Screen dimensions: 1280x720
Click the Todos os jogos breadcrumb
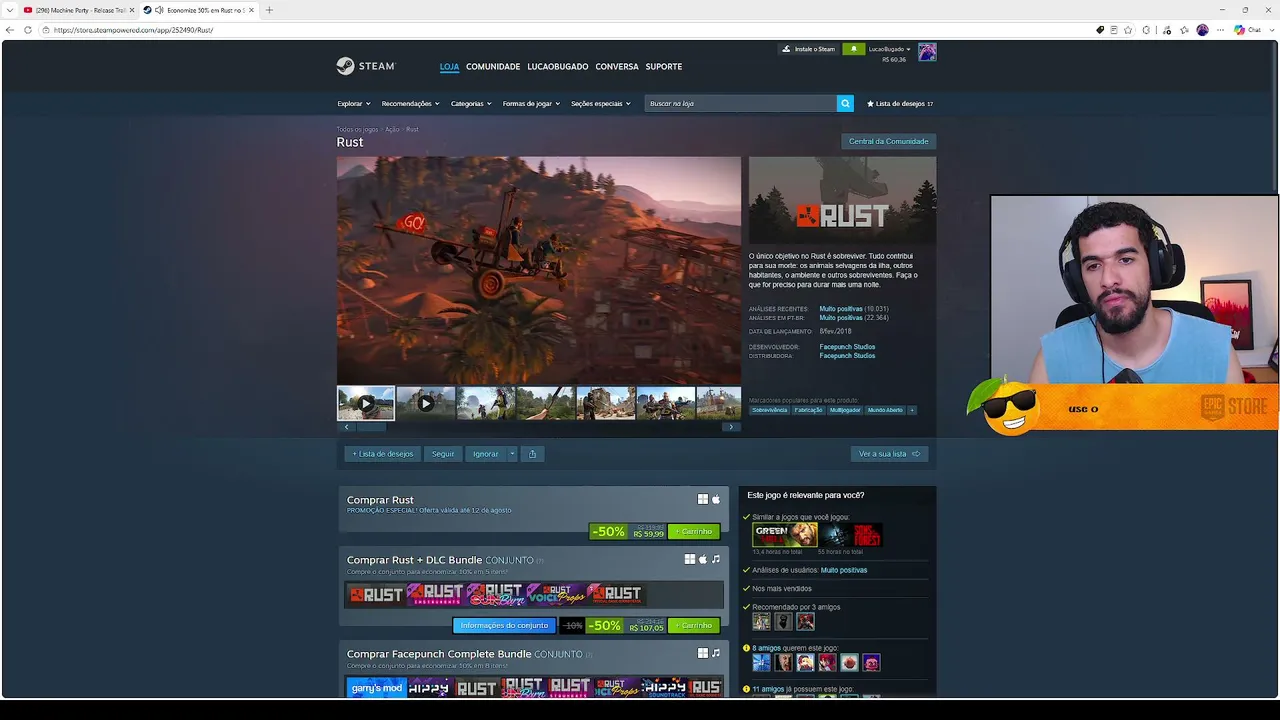(x=358, y=129)
